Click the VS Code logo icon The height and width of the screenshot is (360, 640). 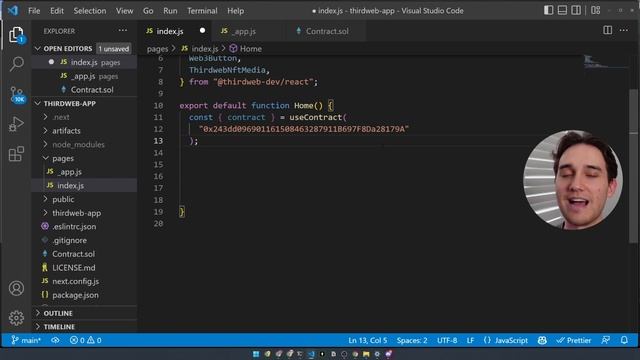[x=13, y=10]
